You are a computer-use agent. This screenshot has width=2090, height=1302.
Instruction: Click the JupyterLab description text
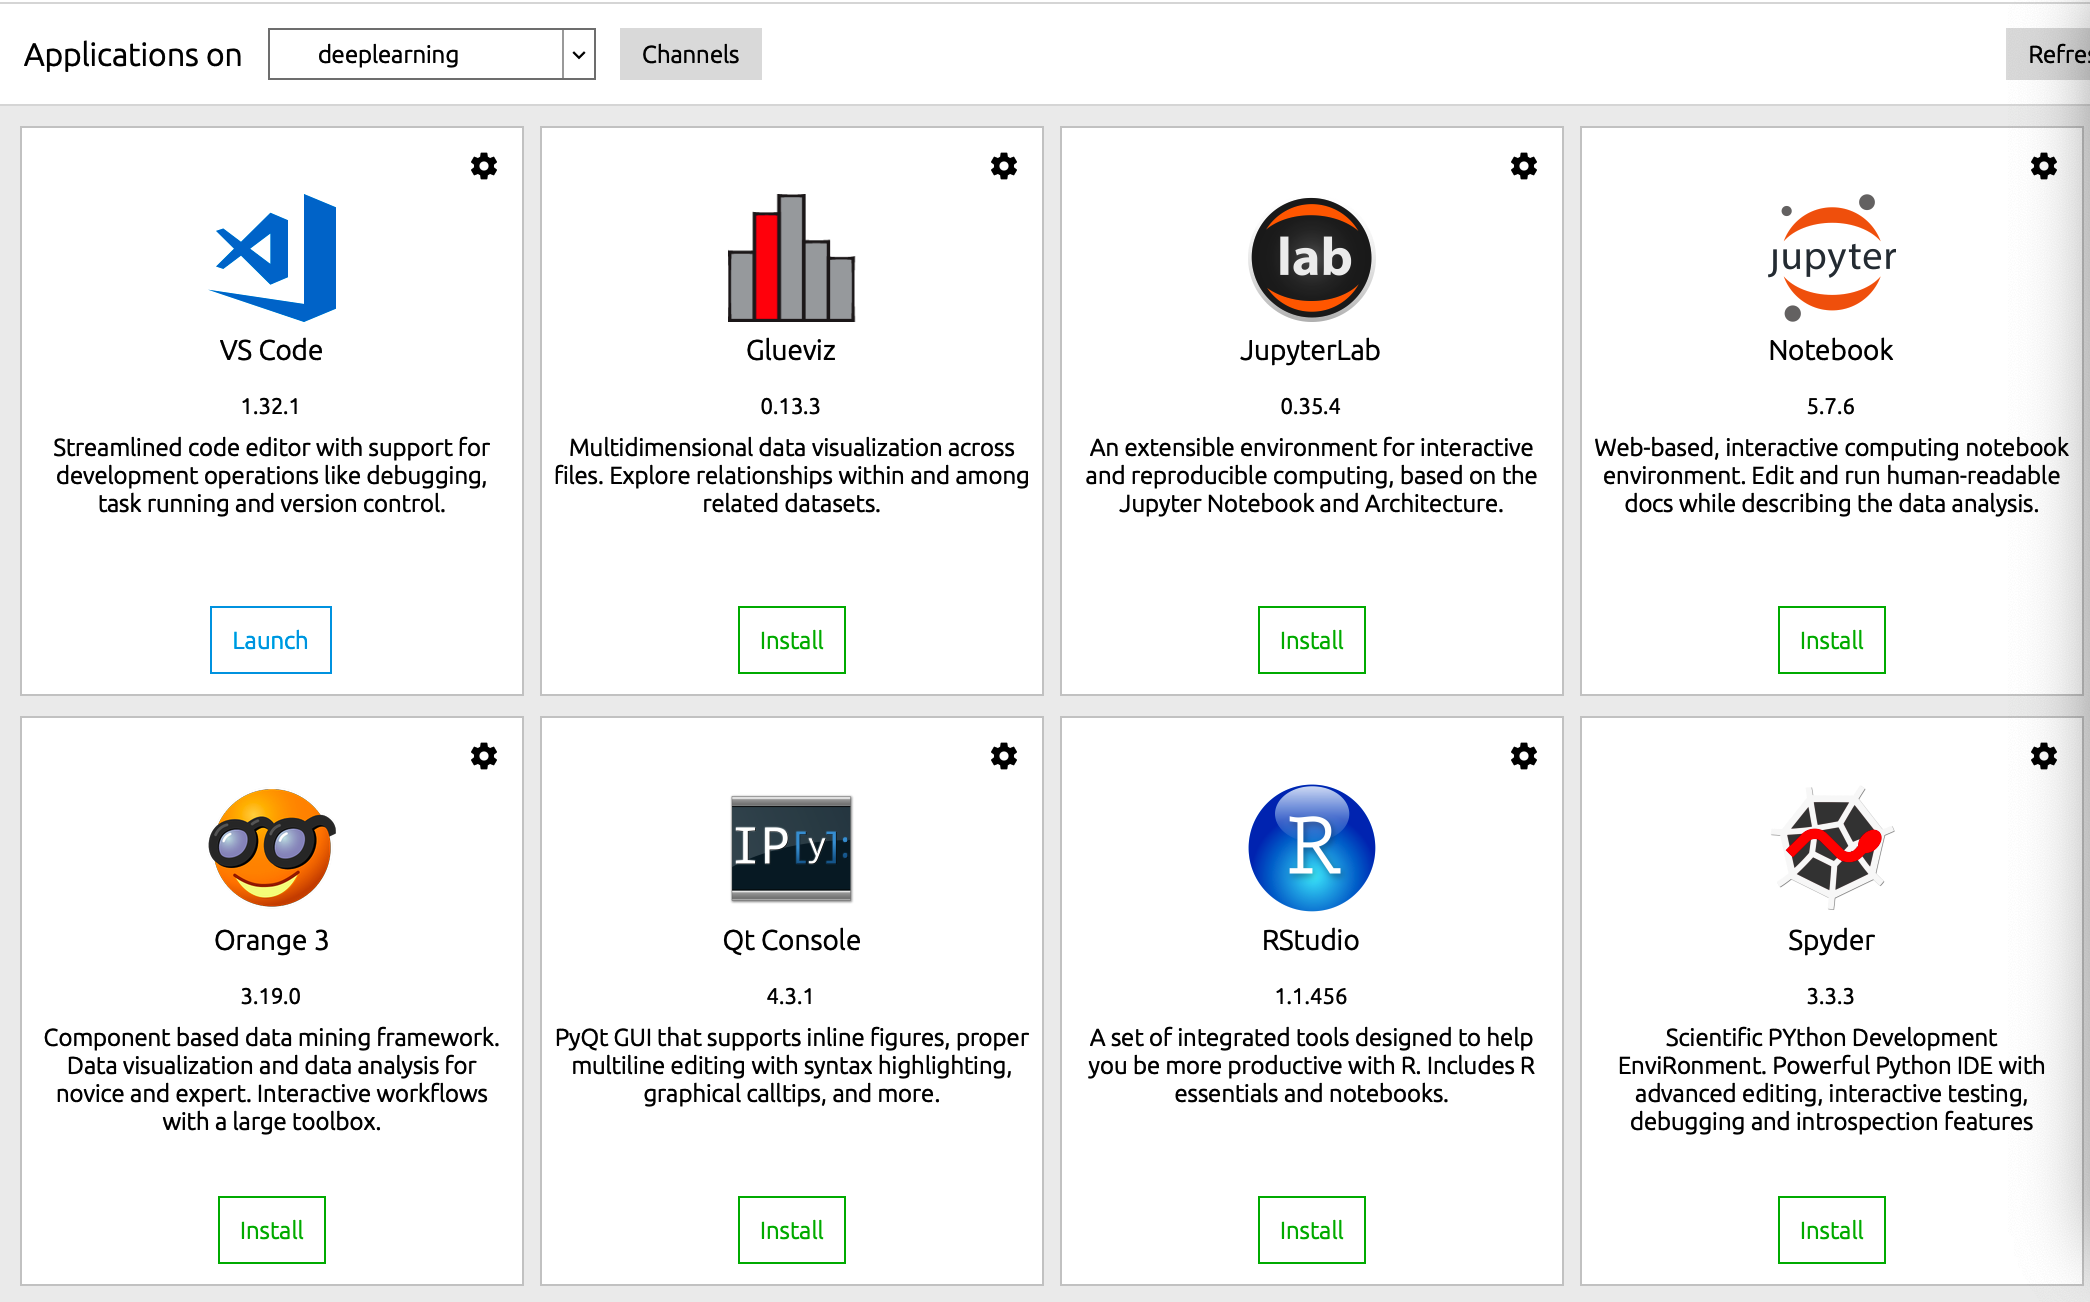[x=1311, y=475]
